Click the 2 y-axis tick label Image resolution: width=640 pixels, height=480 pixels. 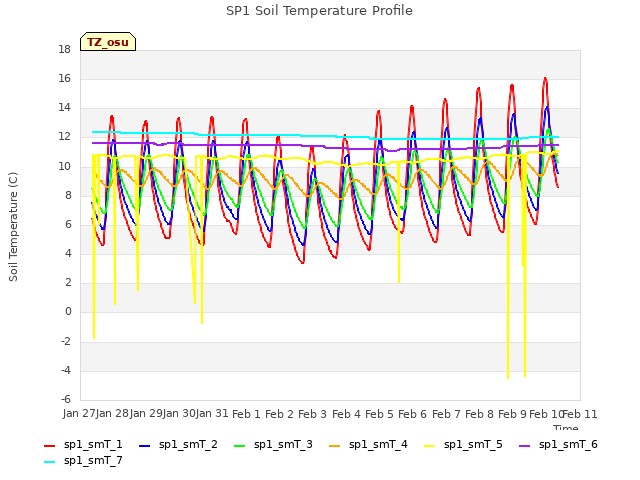pyautogui.click(x=68, y=283)
